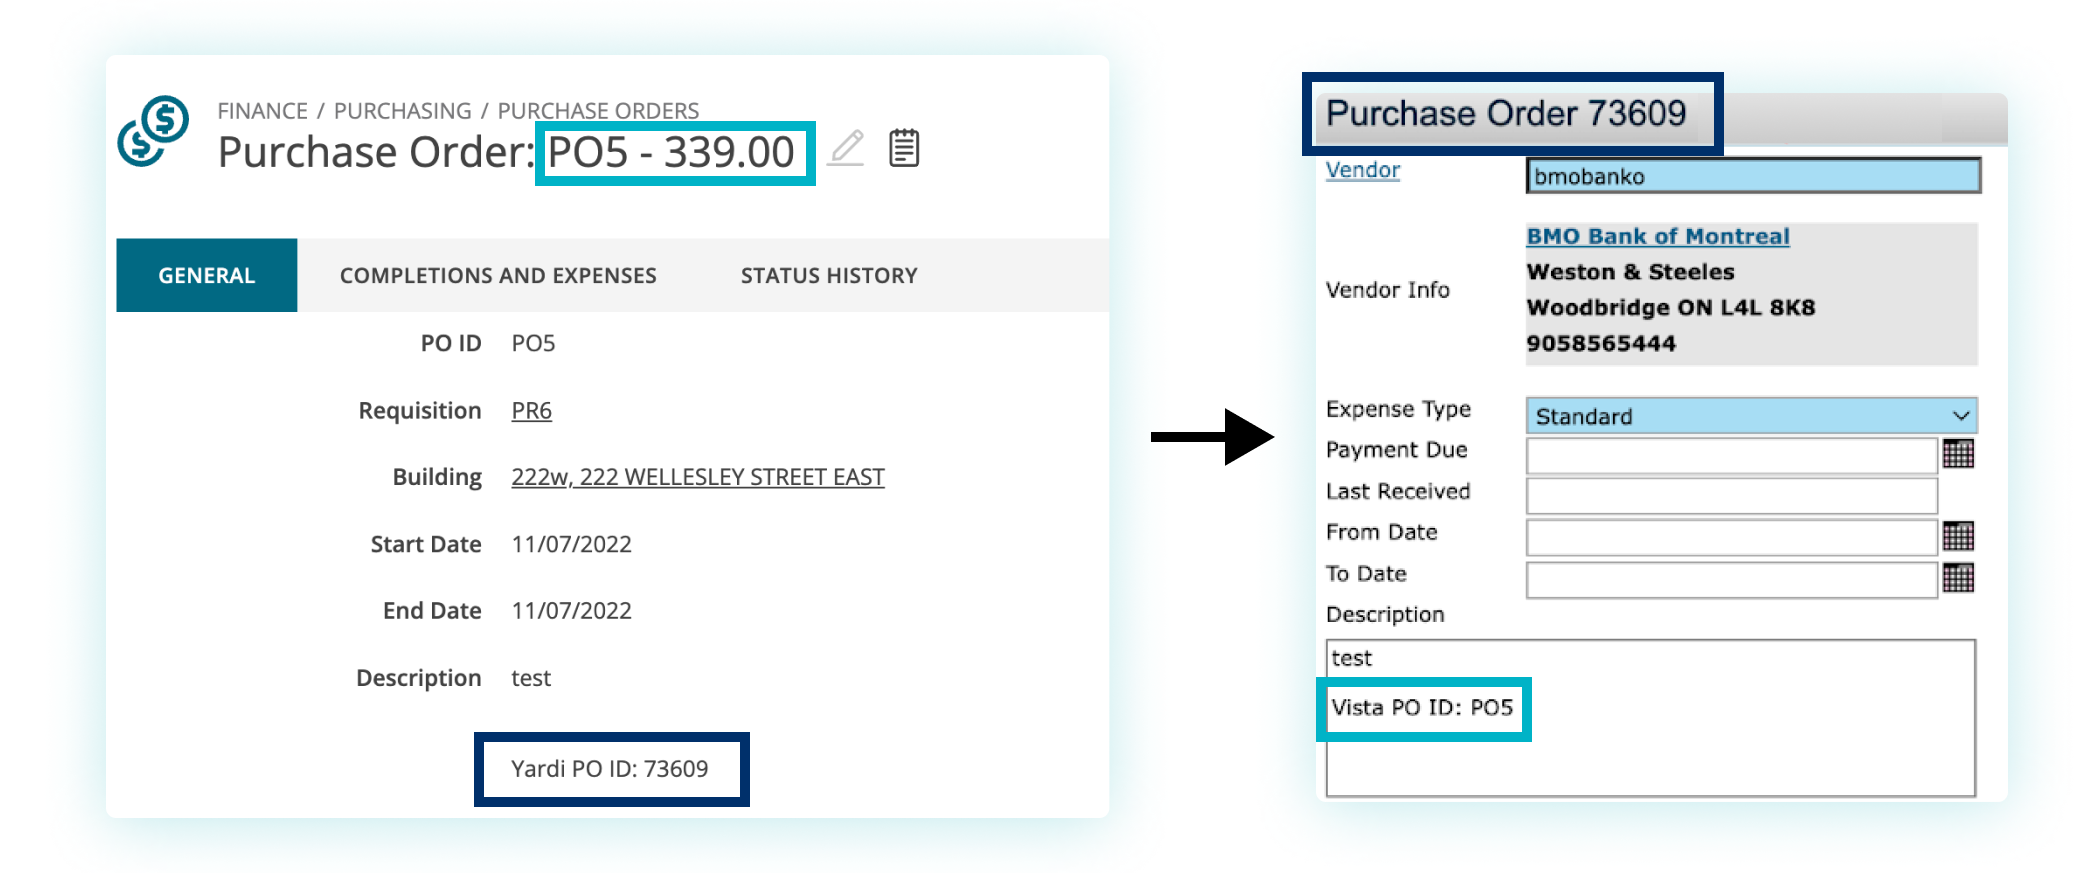
Task: Open the Payment Due calendar picker icon
Action: [1958, 454]
